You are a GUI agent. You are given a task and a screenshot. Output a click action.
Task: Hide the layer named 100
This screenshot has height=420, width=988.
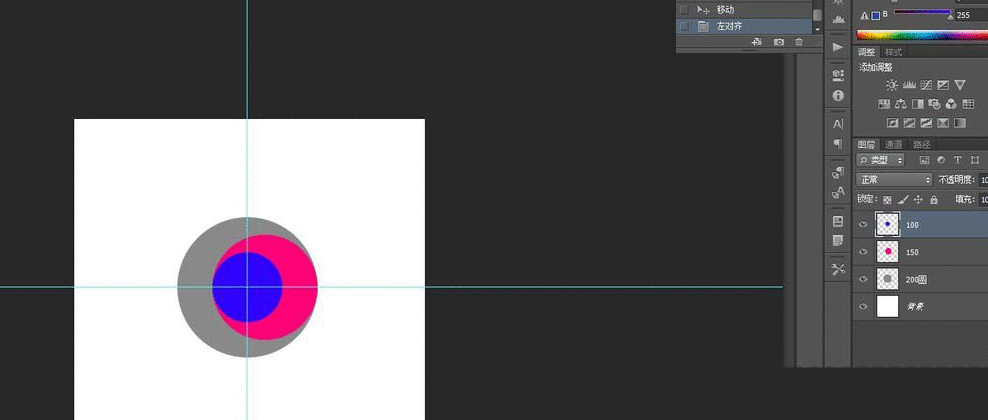(x=863, y=225)
